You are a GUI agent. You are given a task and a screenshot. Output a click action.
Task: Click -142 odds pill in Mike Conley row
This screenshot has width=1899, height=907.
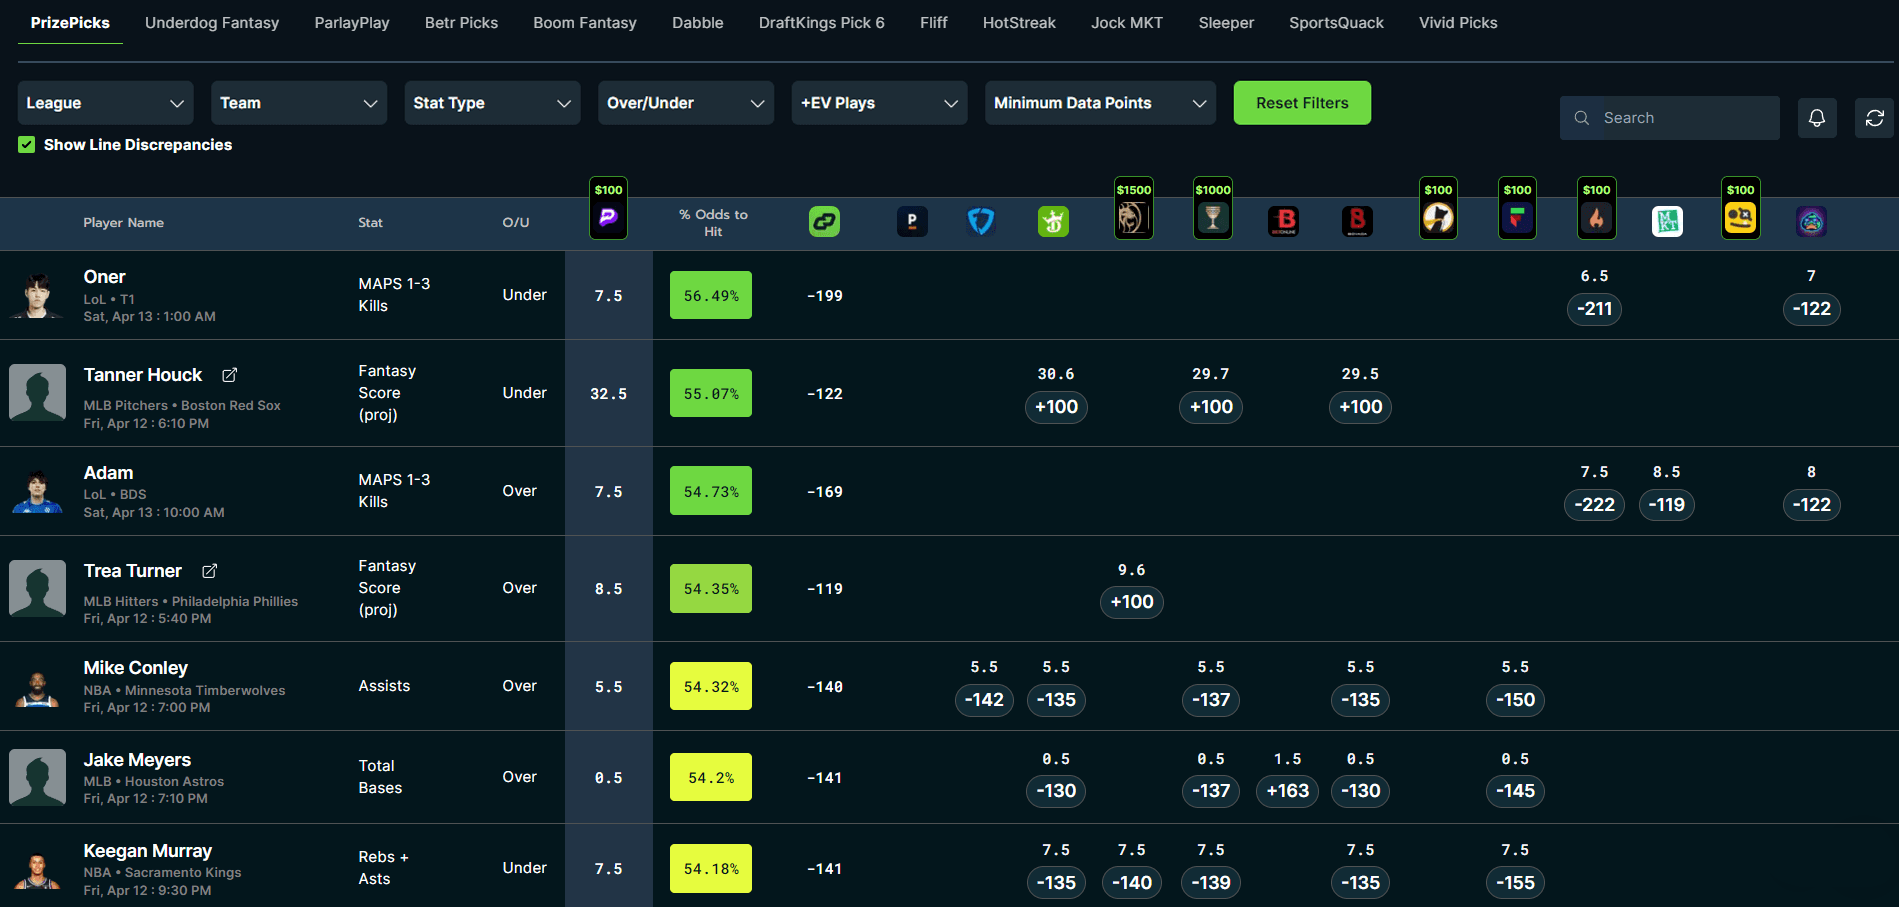[x=984, y=700]
